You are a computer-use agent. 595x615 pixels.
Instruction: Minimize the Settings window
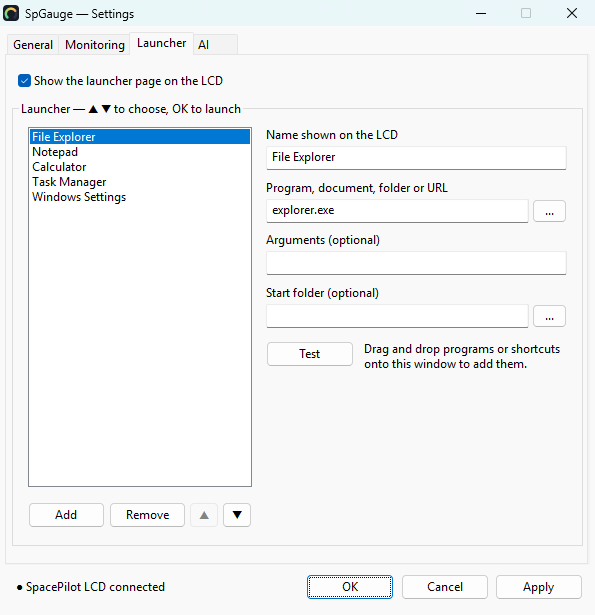pyautogui.click(x=481, y=13)
